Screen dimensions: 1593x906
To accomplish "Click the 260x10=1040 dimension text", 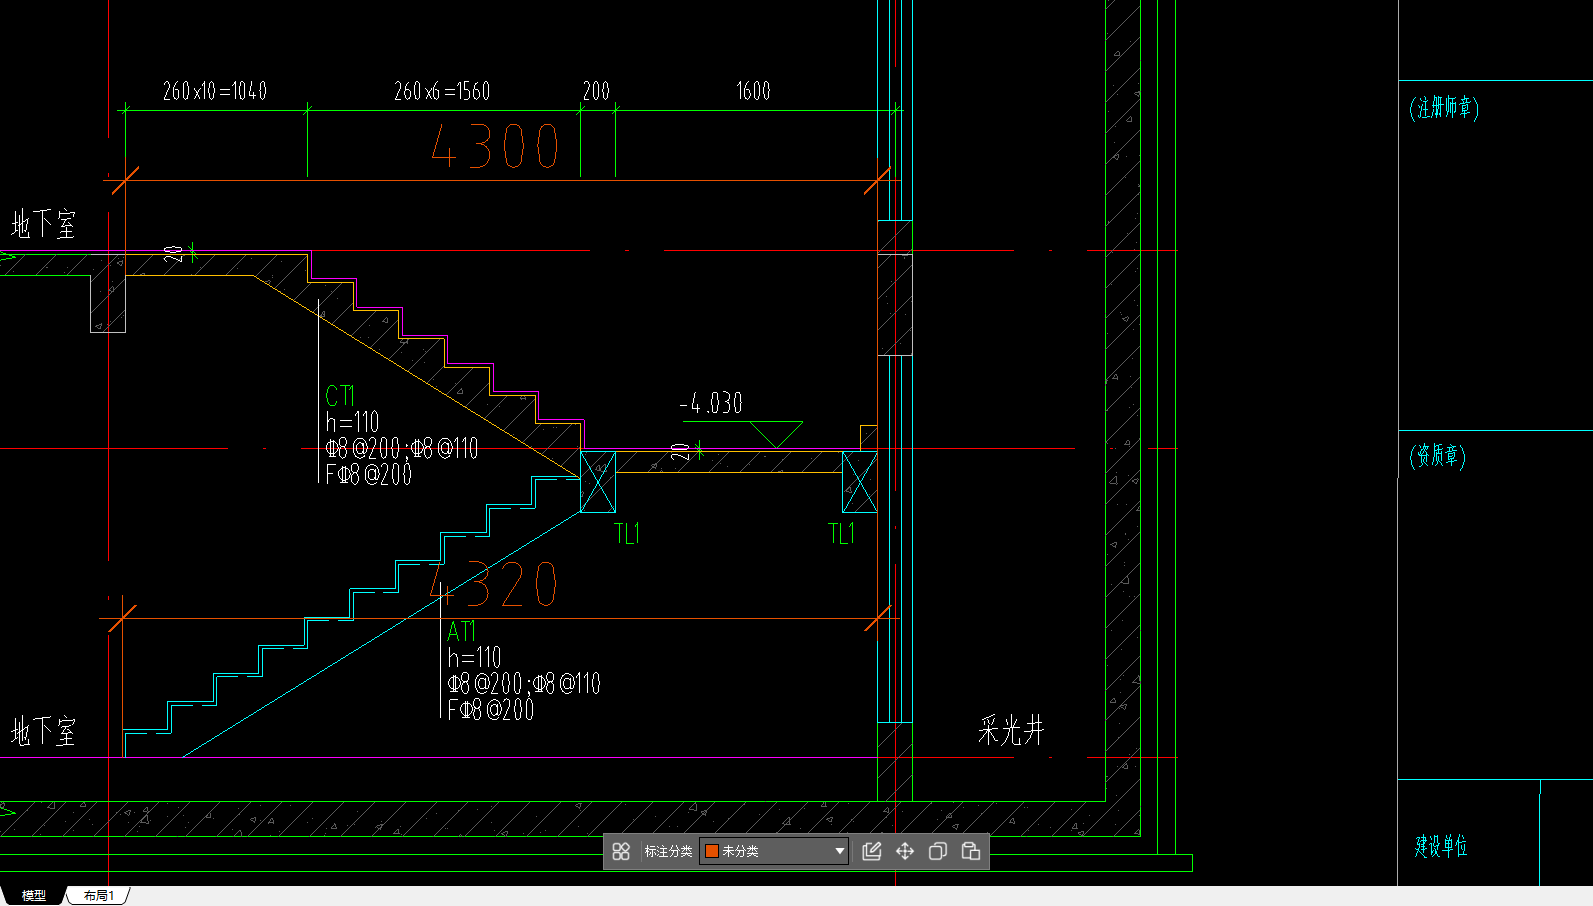I will click(215, 91).
